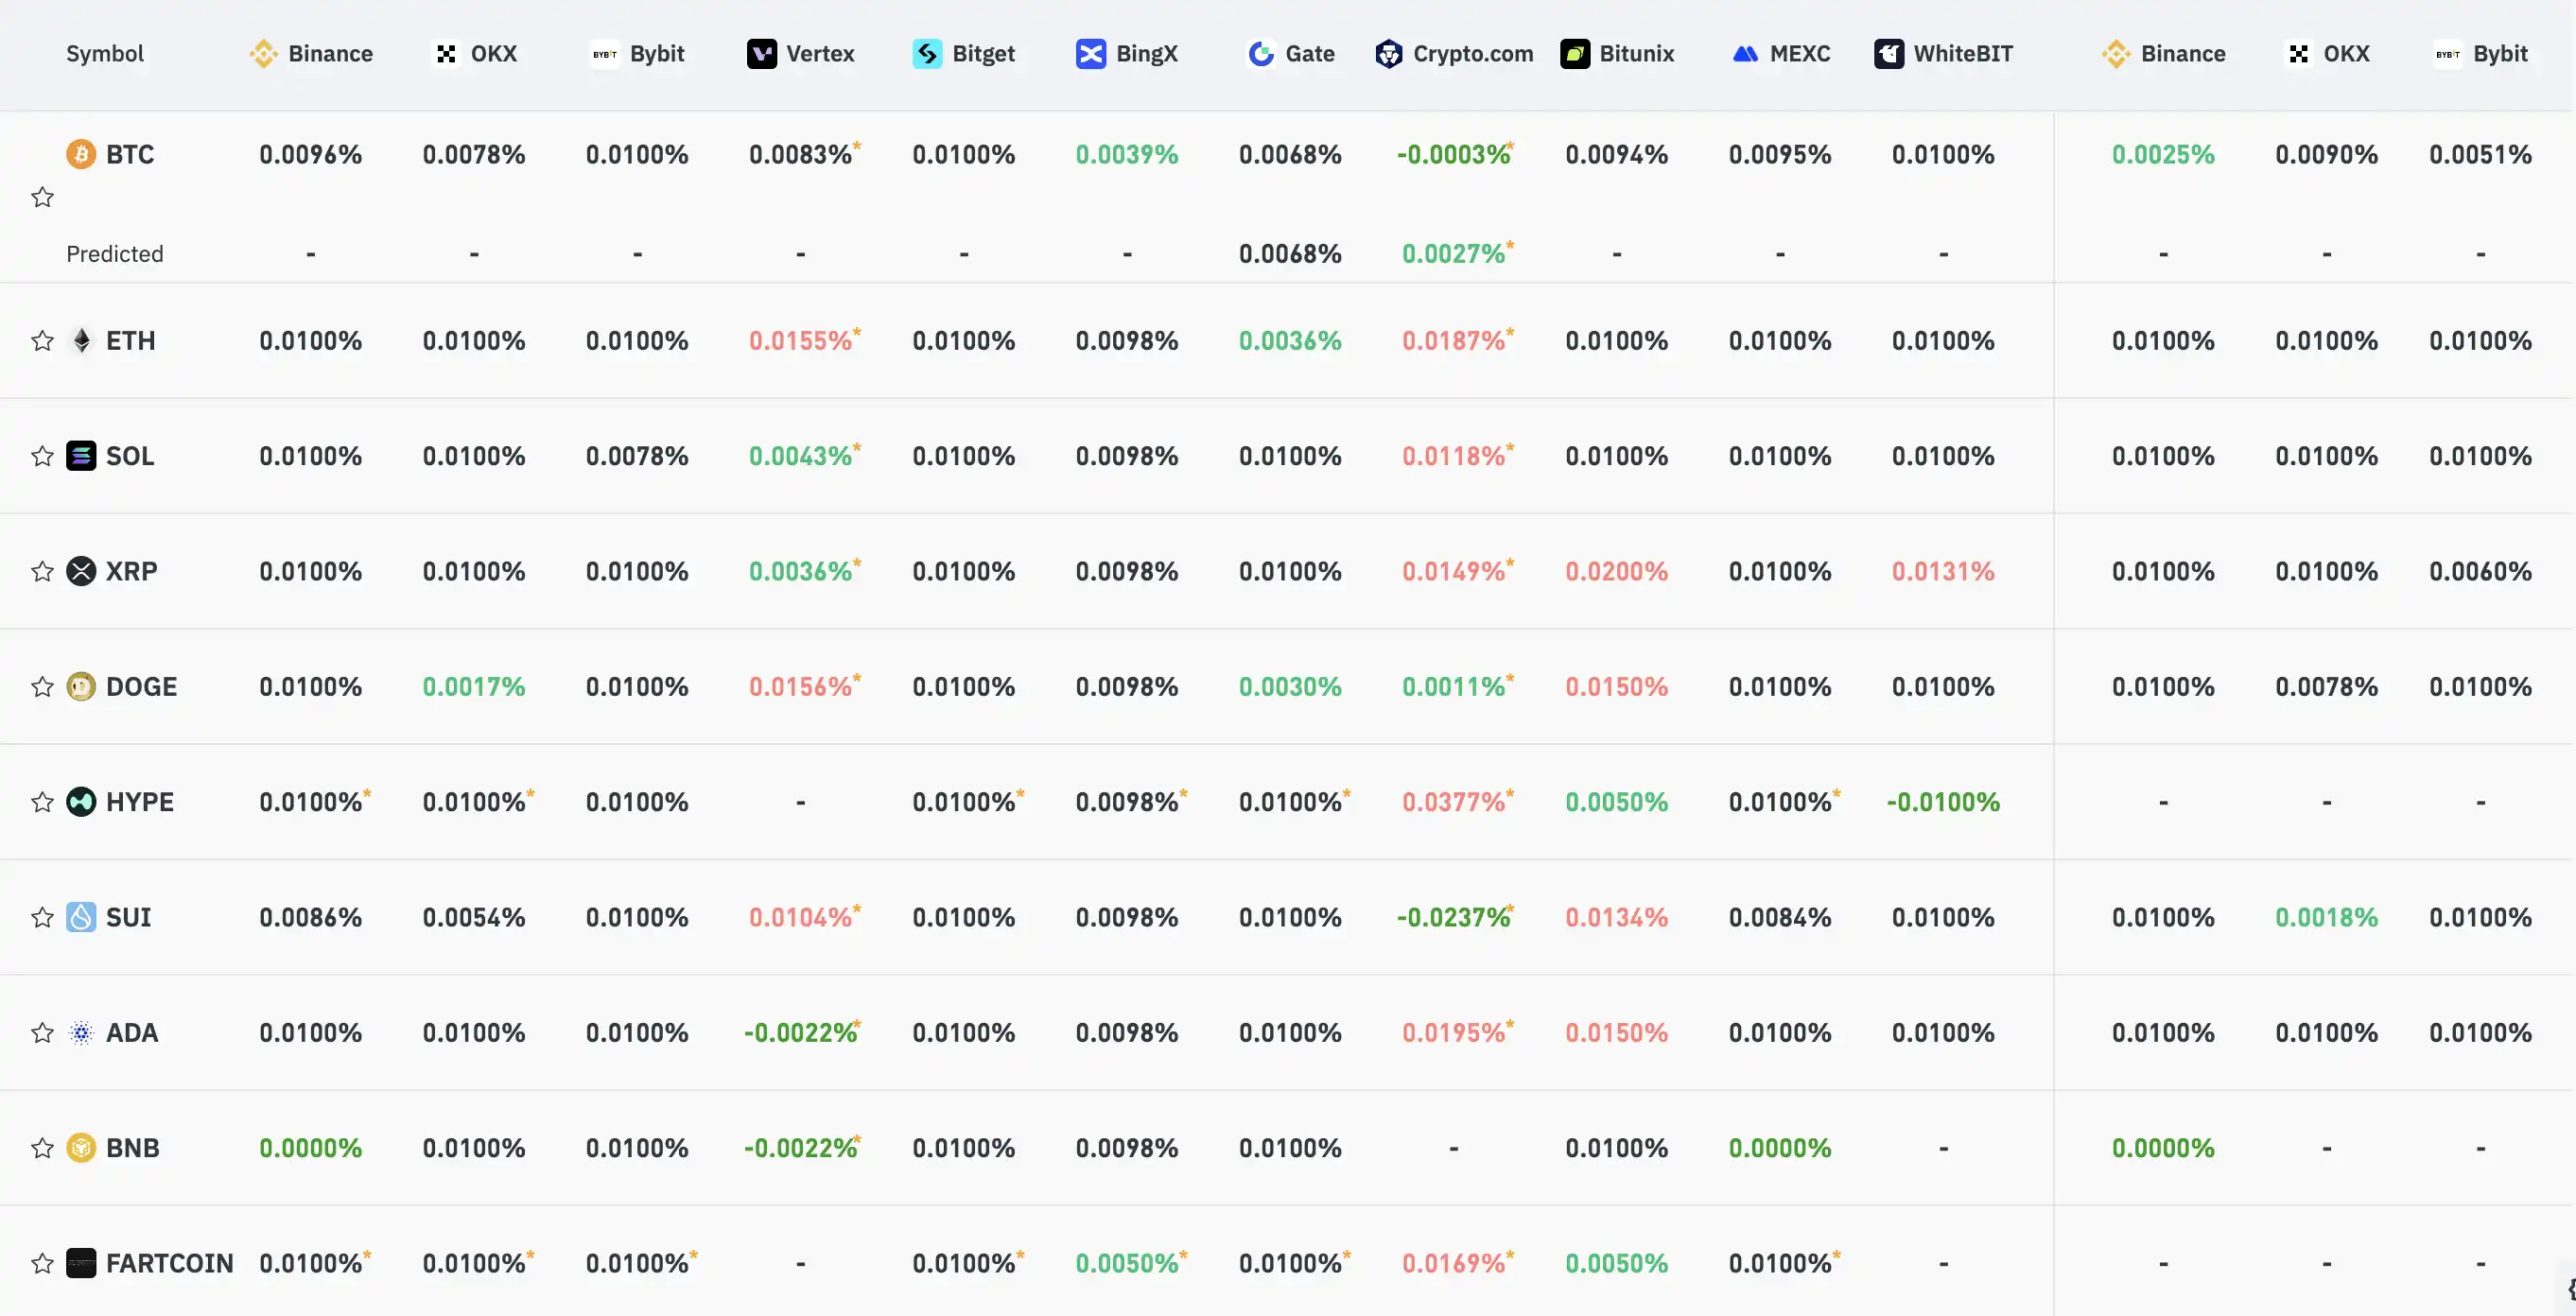This screenshot has height=1316, width=2576.
Task: Click the Ethereum coin icon
Action: click(81, 340)
